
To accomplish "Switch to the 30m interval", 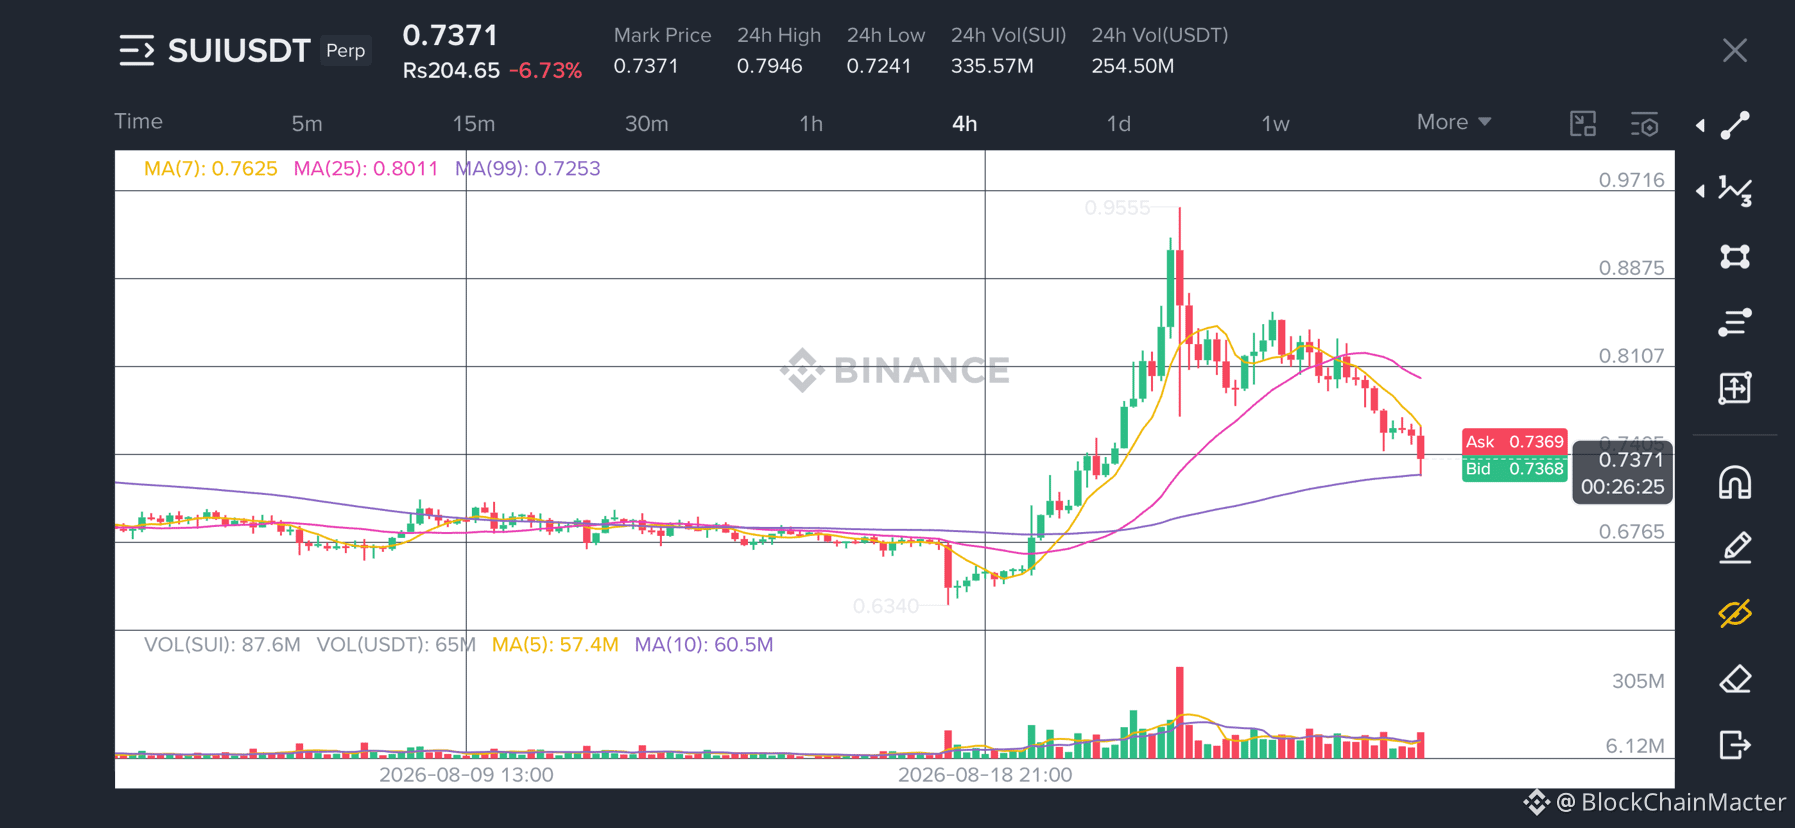I will [646, 124].
